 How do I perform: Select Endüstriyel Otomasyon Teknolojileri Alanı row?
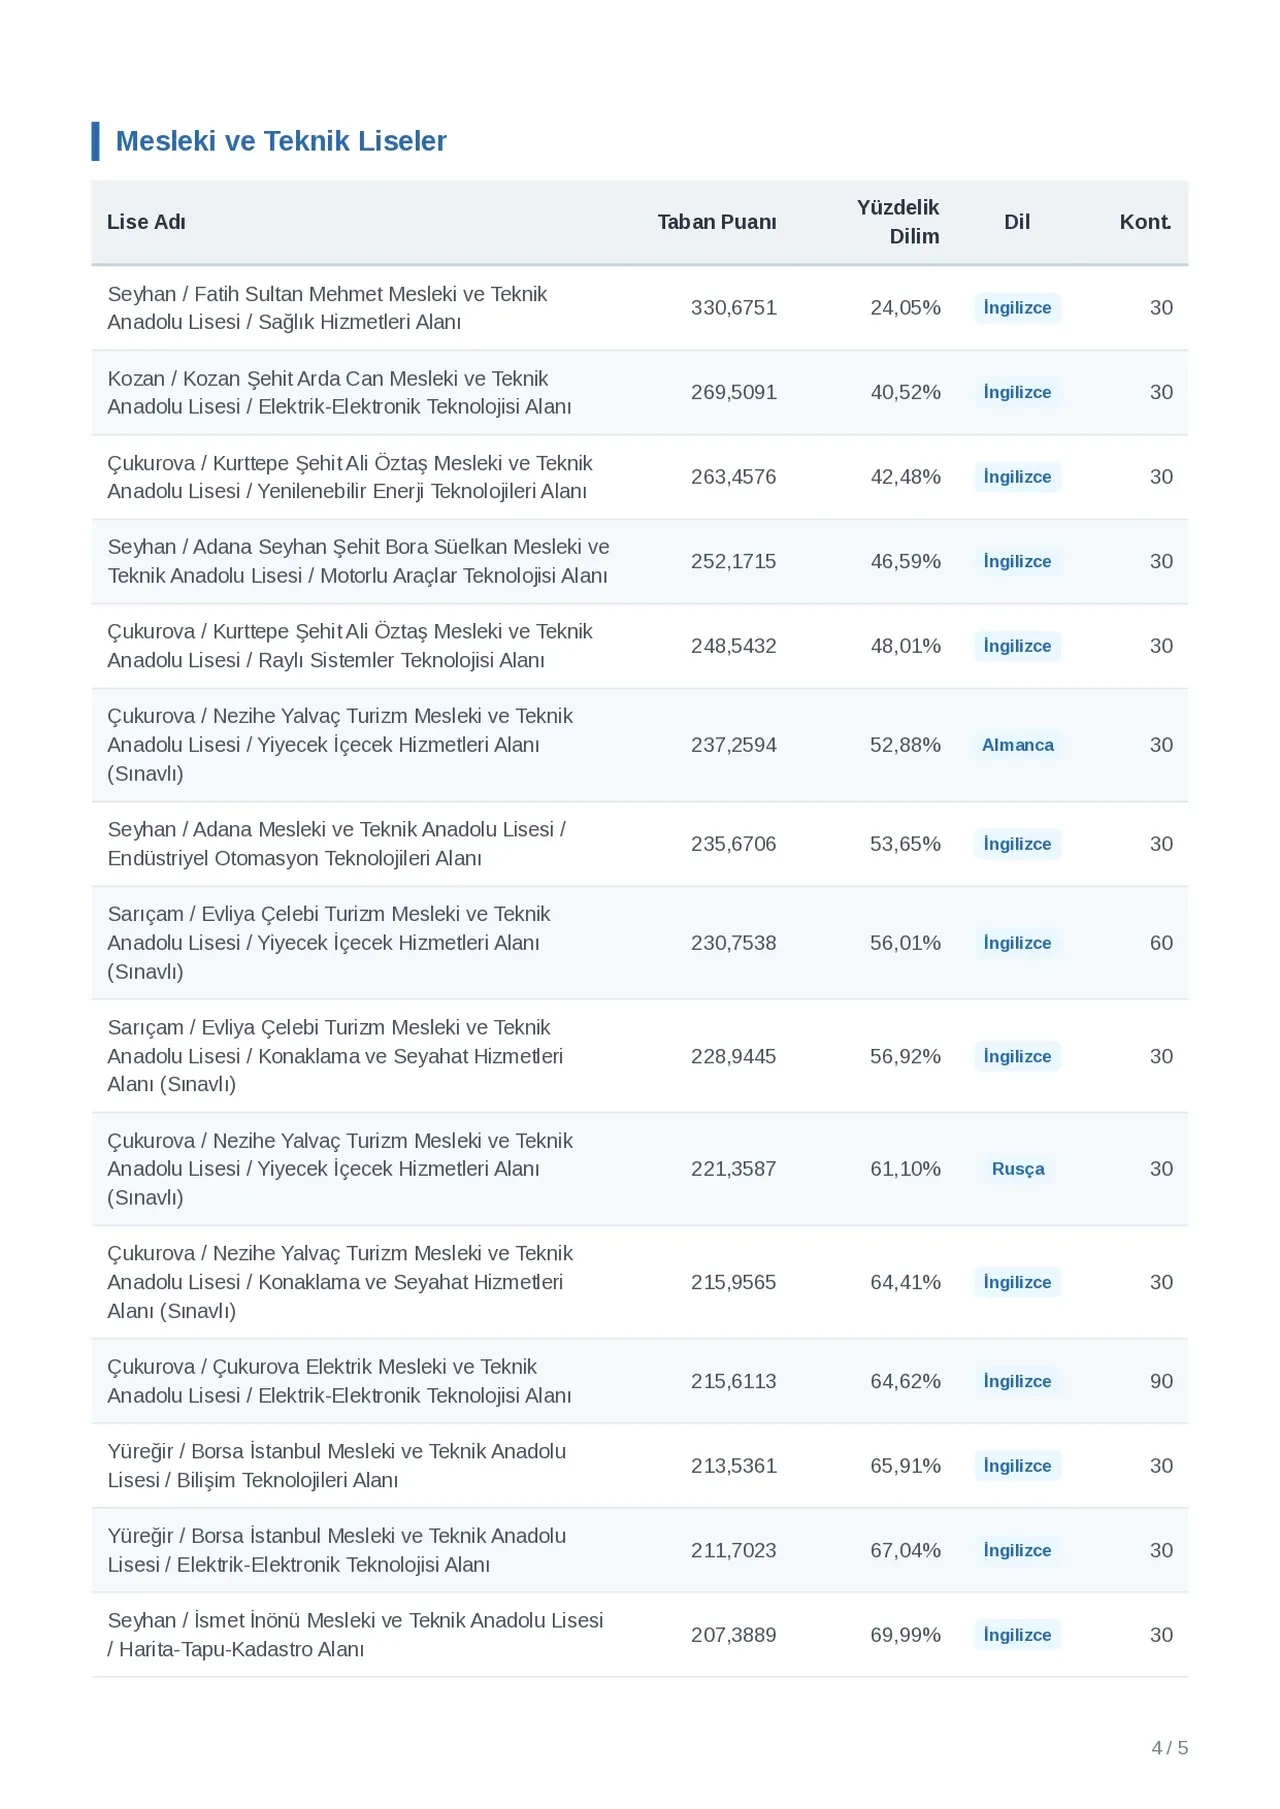pos(640,844)
